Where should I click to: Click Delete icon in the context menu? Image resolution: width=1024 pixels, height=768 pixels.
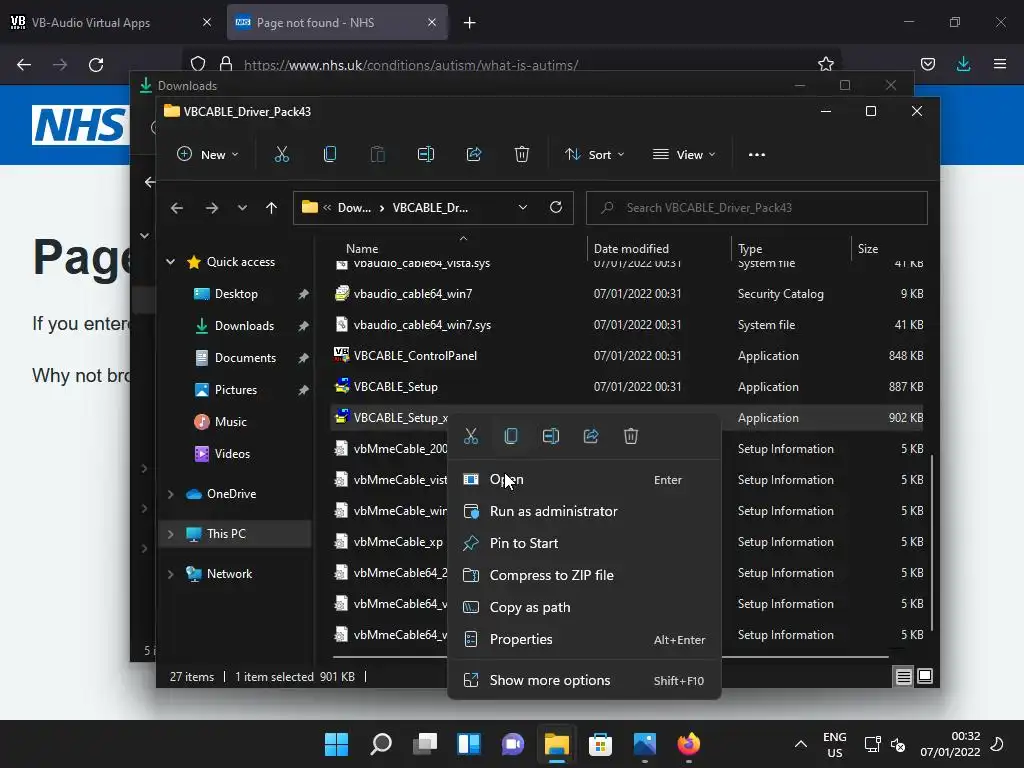coord(631,436)
